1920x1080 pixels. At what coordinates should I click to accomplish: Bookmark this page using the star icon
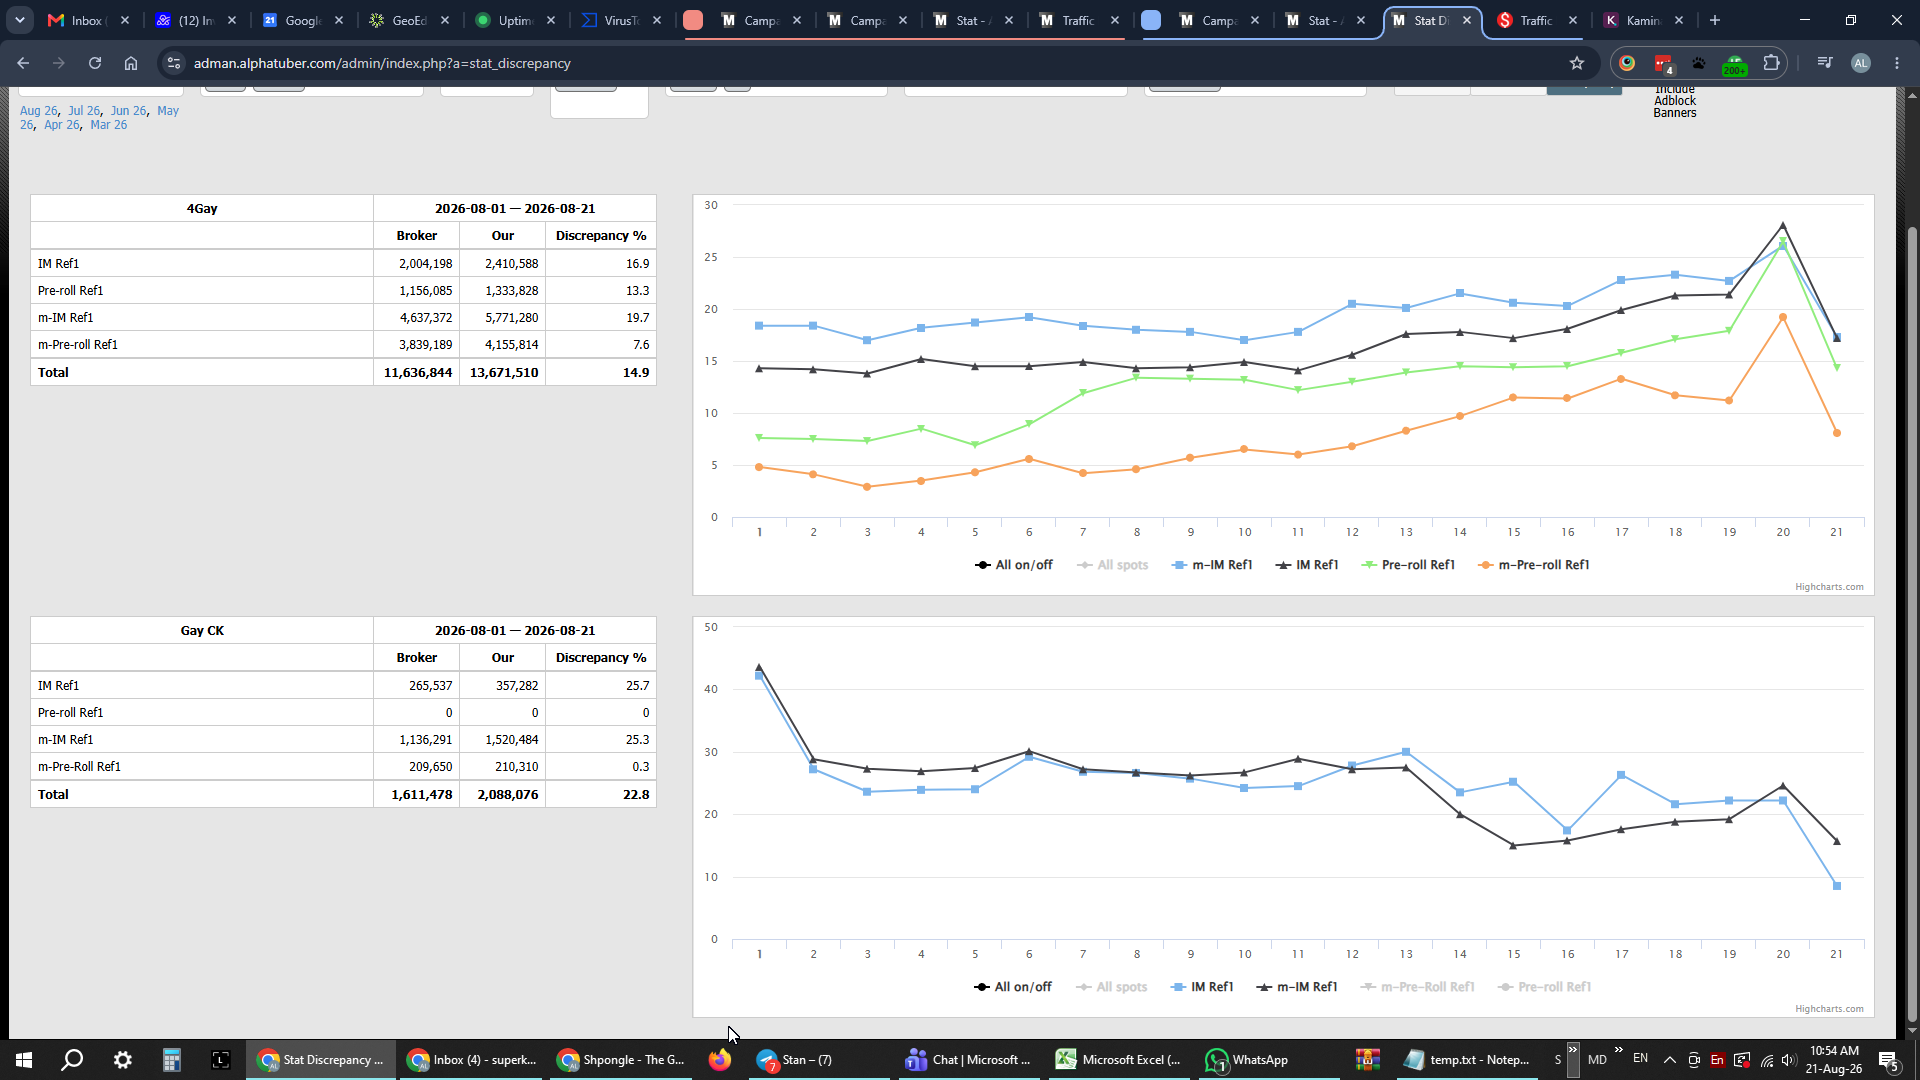[1577, 63]
